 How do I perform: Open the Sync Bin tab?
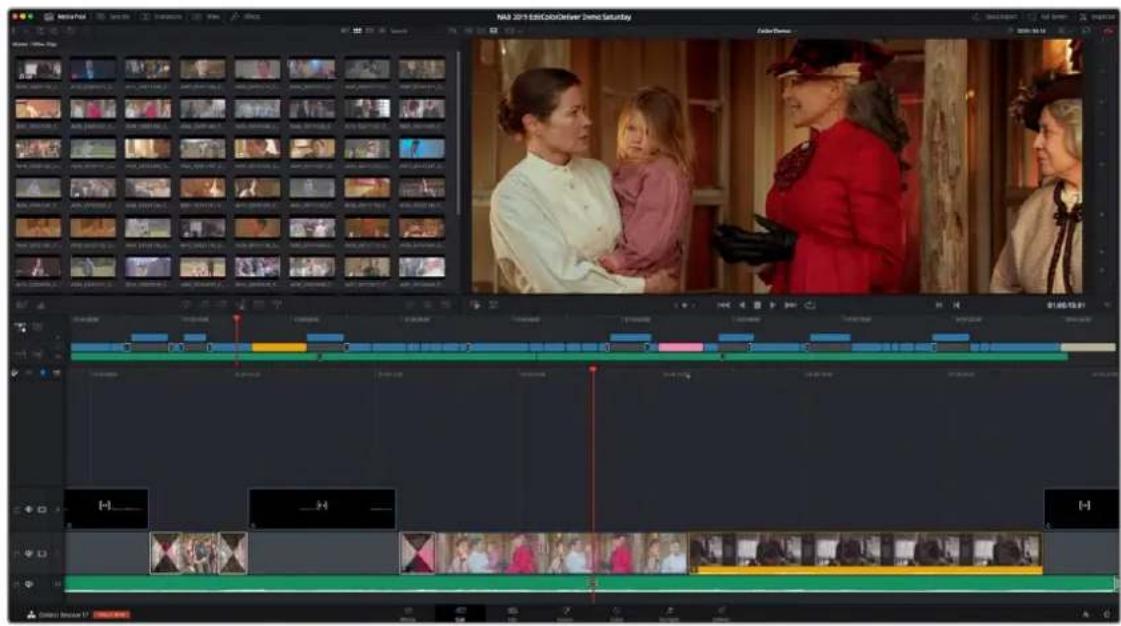tap(114, 16)
